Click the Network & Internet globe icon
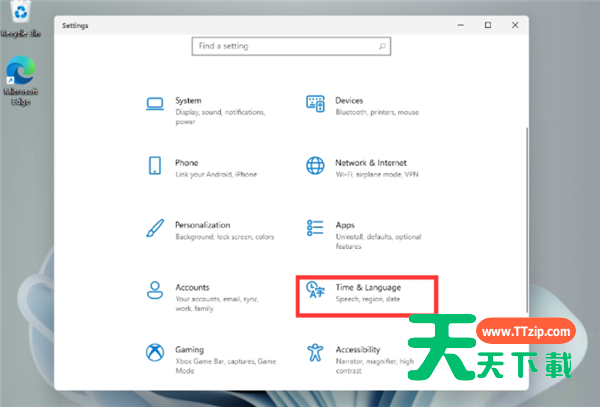The image size is (600, 407). [315, 165]
